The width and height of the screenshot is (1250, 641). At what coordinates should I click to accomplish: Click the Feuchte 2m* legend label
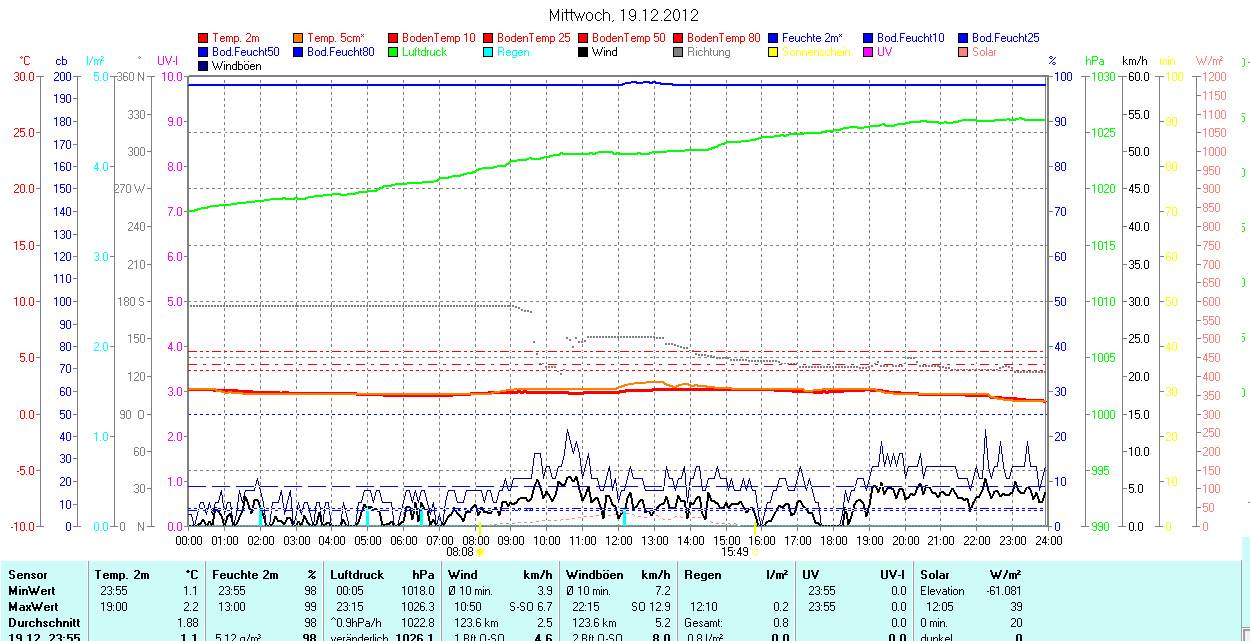coord(812,38)
